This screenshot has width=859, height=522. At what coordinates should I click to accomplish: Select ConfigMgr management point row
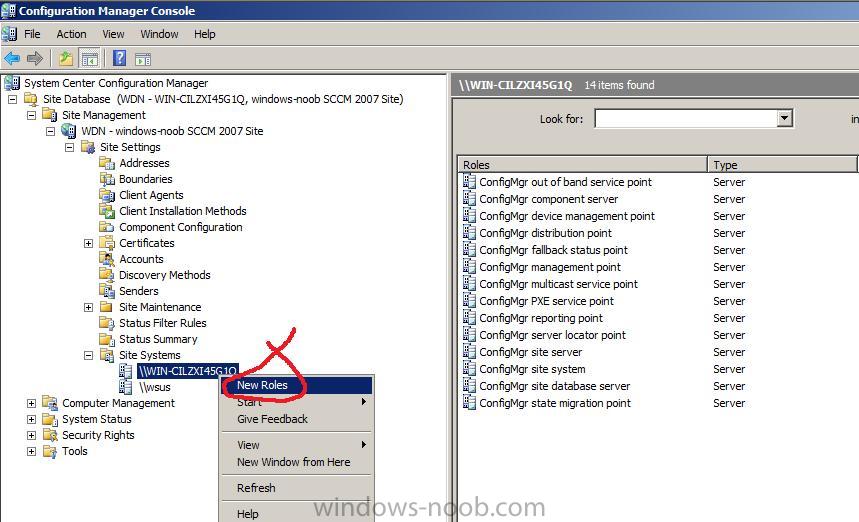550,267
